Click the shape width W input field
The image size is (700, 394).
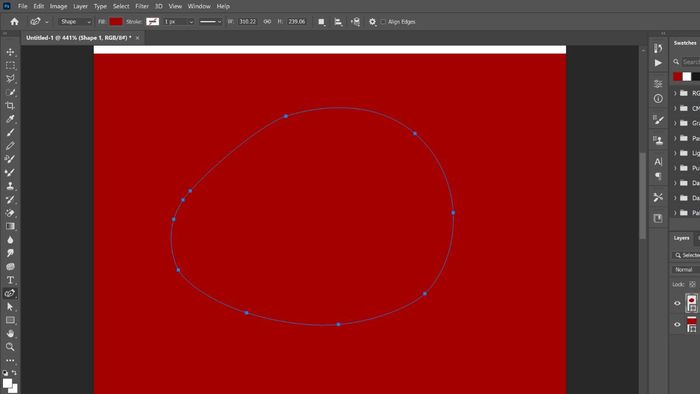click(247, 21)
